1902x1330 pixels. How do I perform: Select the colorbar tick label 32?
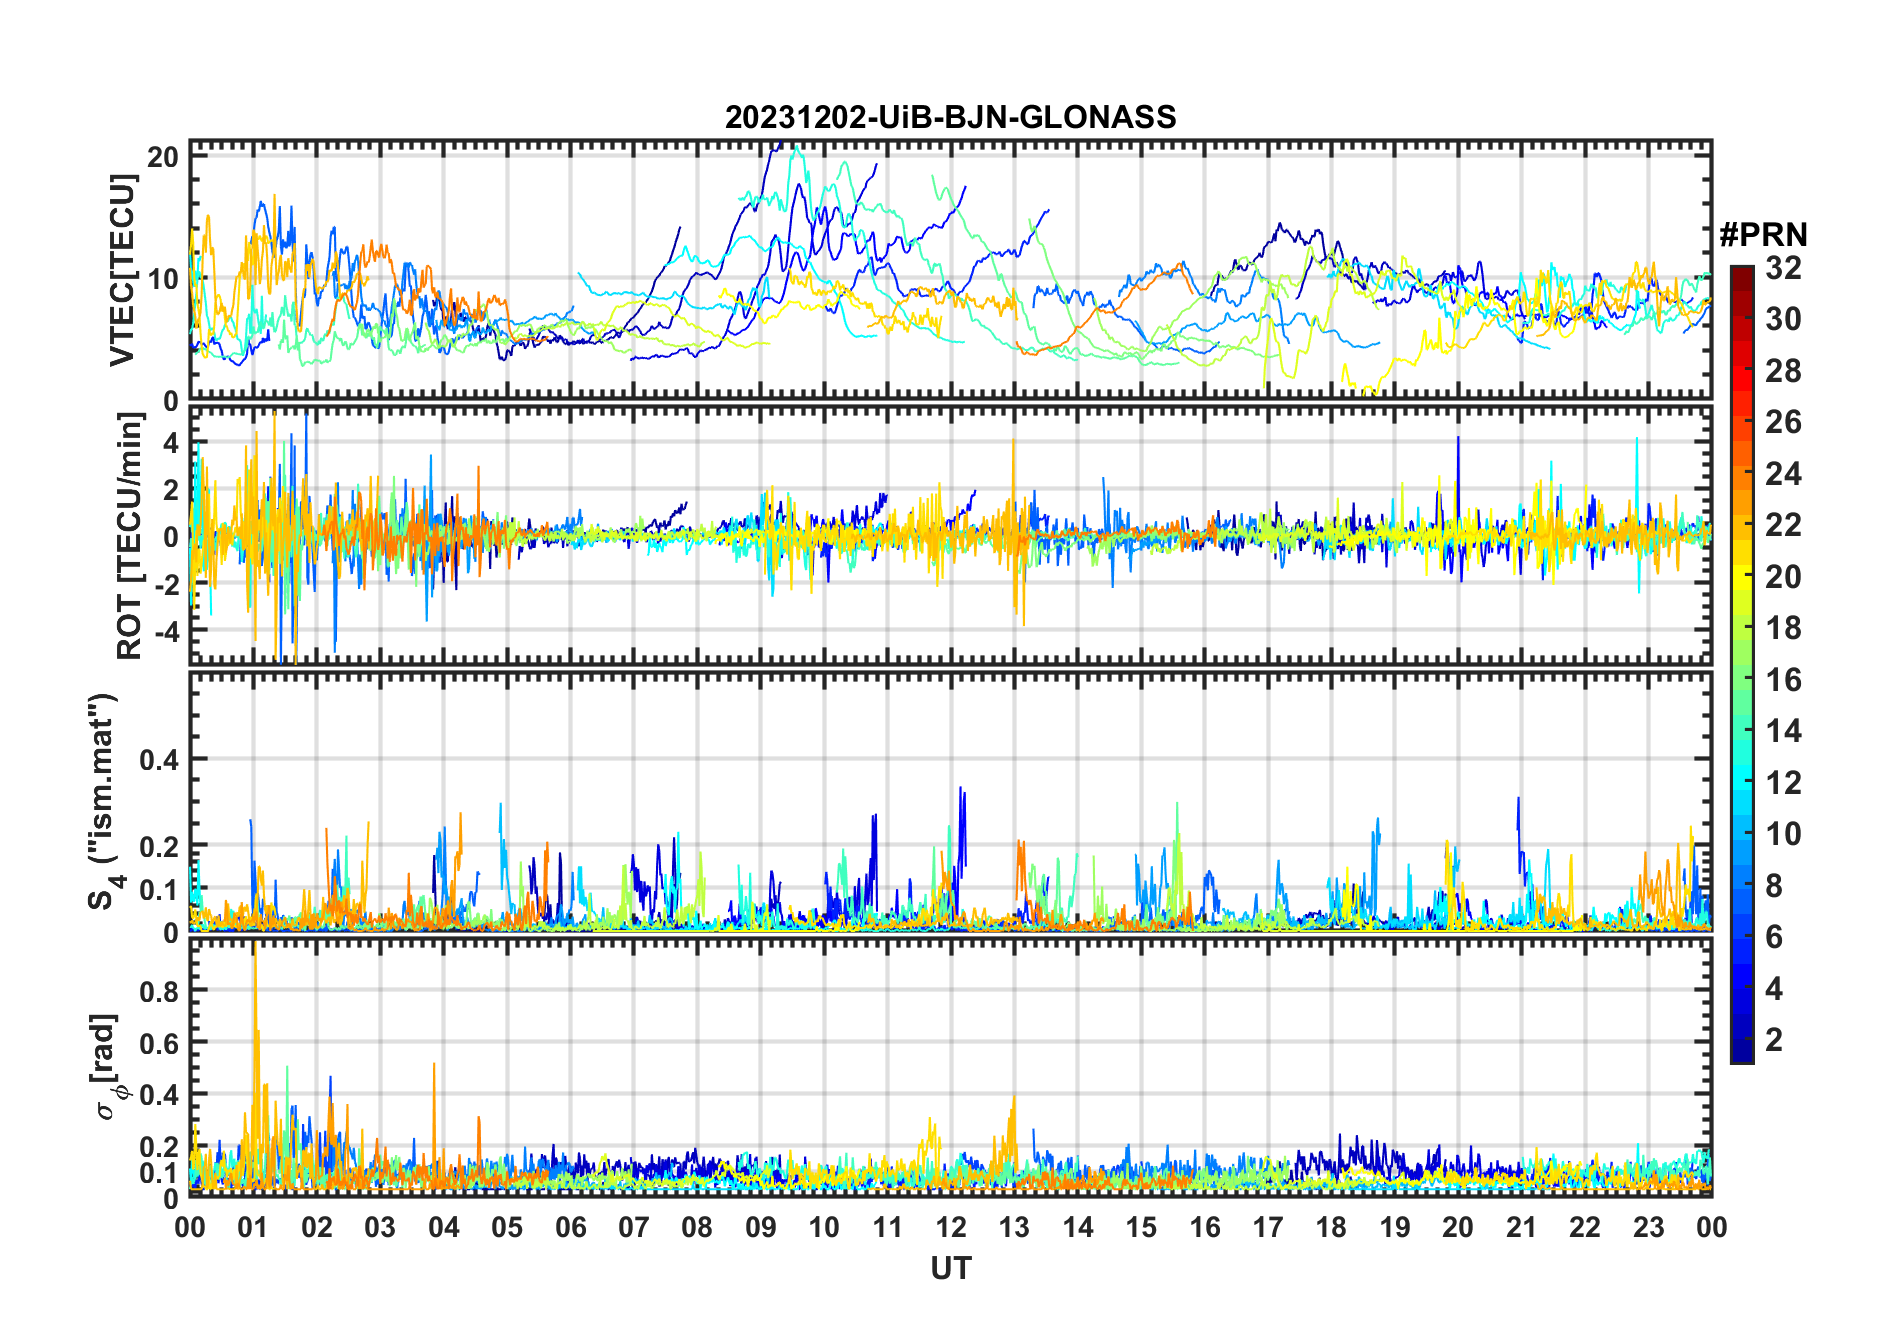(x=1783, y=268)
